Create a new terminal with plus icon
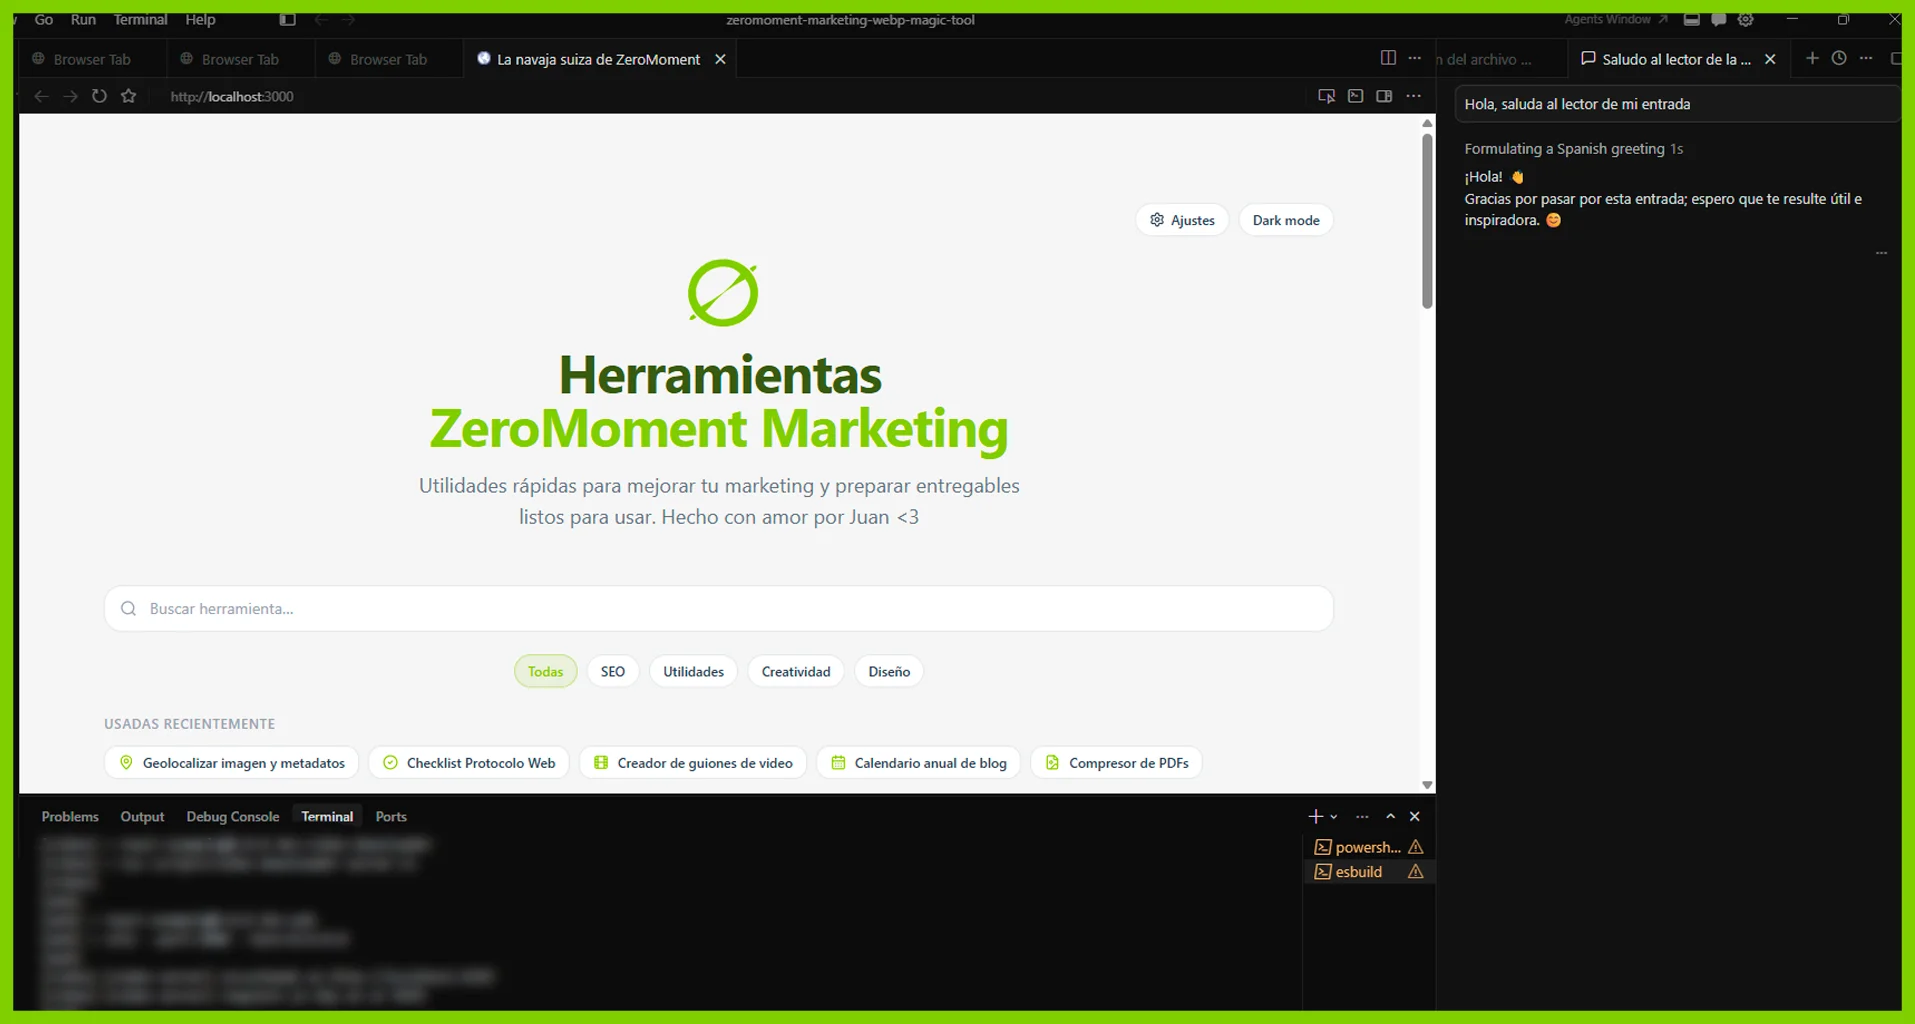 [x=1315, y=816]
